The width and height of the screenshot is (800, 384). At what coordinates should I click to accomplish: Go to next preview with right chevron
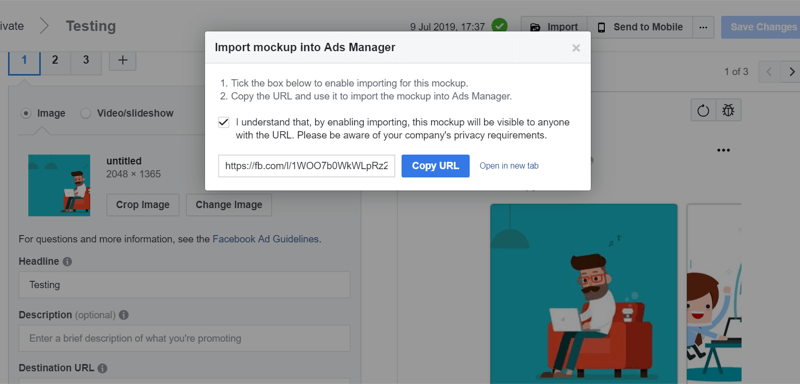(791, 72)
